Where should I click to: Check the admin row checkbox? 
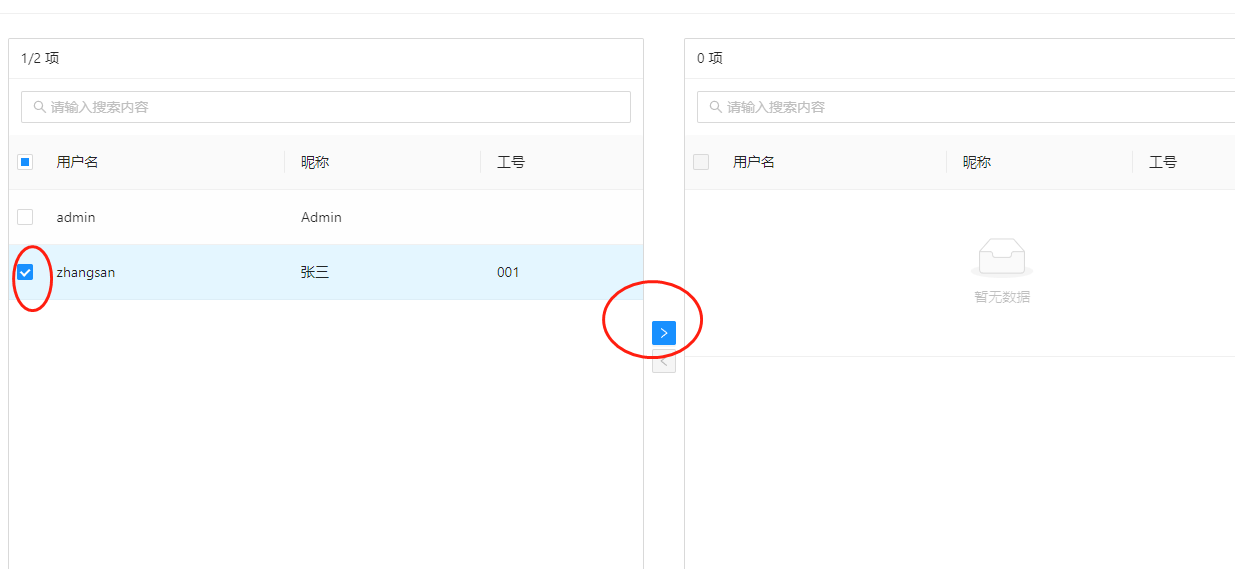(25, 217)
